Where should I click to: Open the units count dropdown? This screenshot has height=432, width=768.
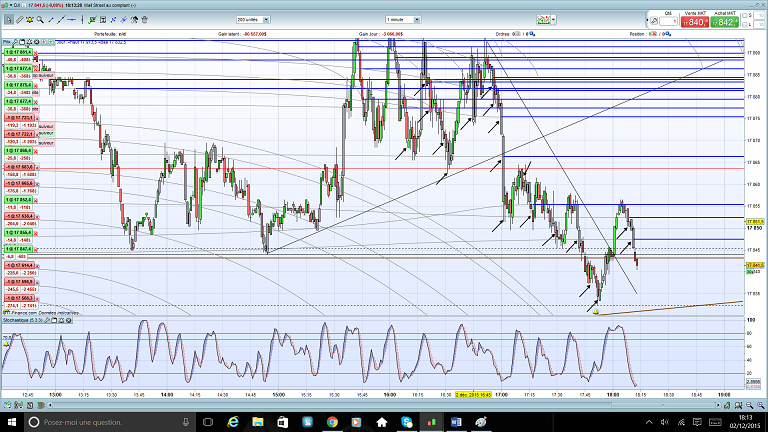253,20
